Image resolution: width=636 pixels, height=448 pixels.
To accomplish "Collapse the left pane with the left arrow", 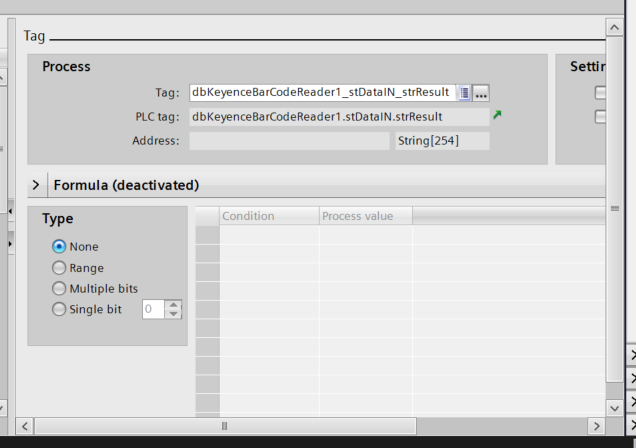I will pyautogui.click(x=11, y=211).
